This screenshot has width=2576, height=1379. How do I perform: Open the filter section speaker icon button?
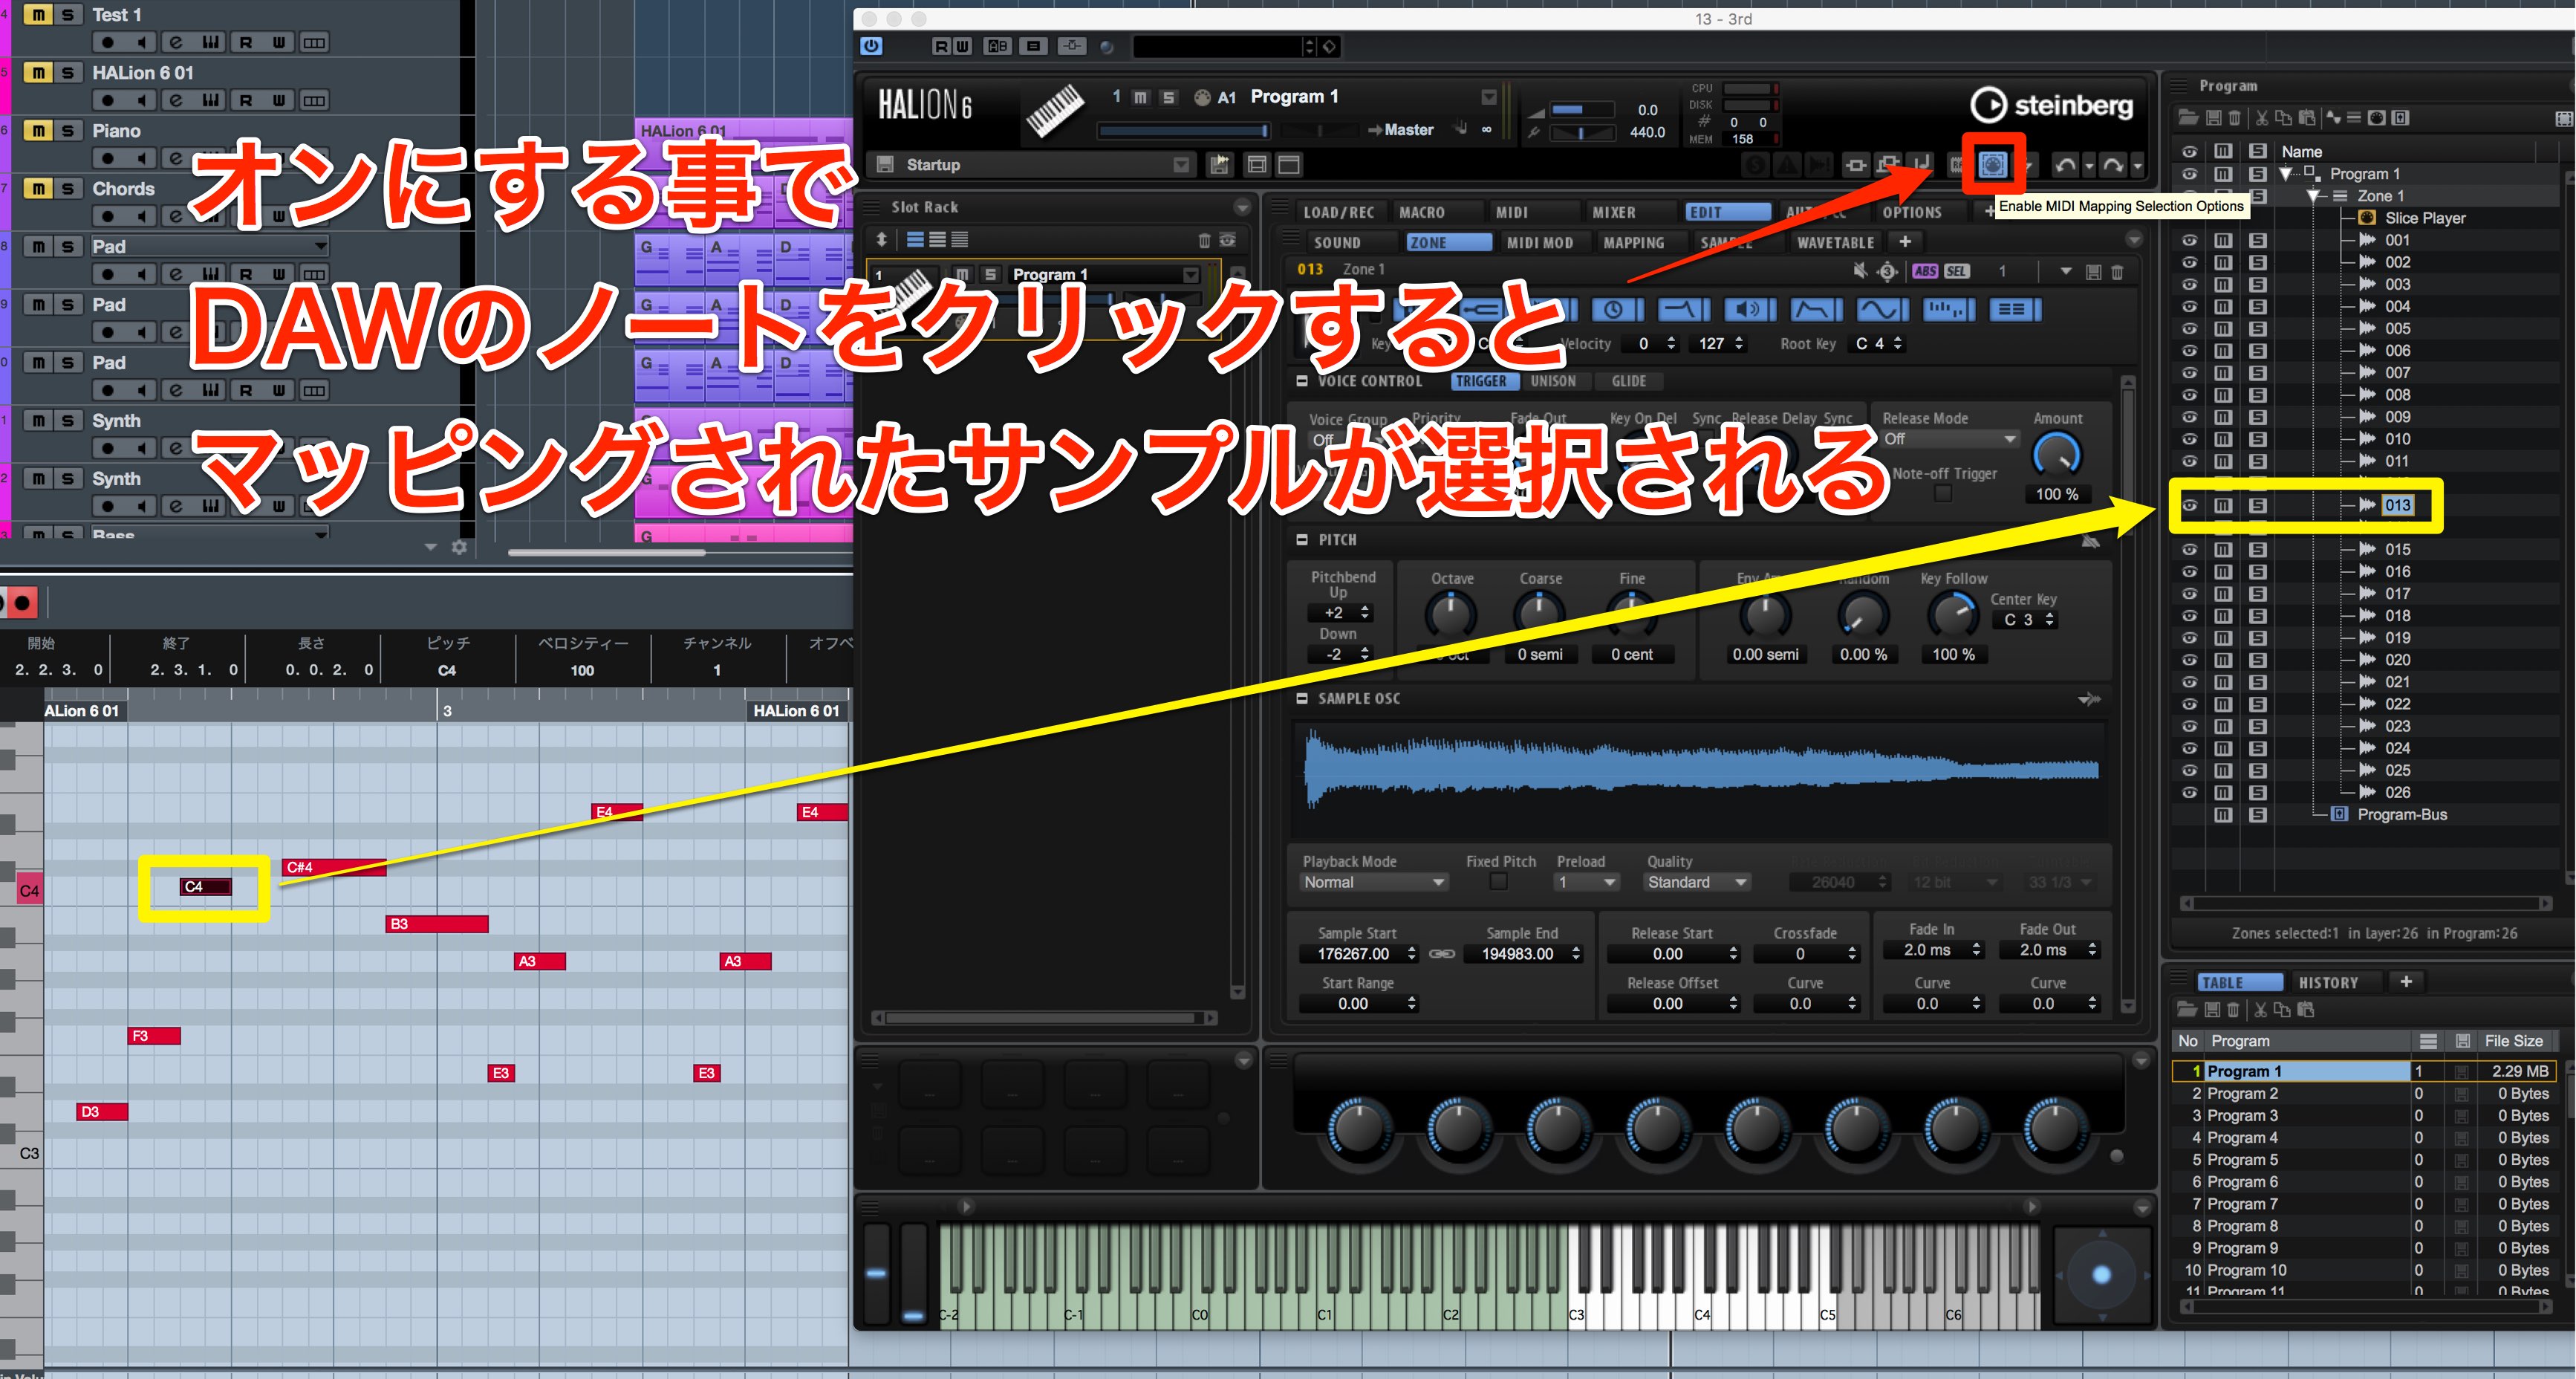pyautogui.click(x=1749, y=310)
